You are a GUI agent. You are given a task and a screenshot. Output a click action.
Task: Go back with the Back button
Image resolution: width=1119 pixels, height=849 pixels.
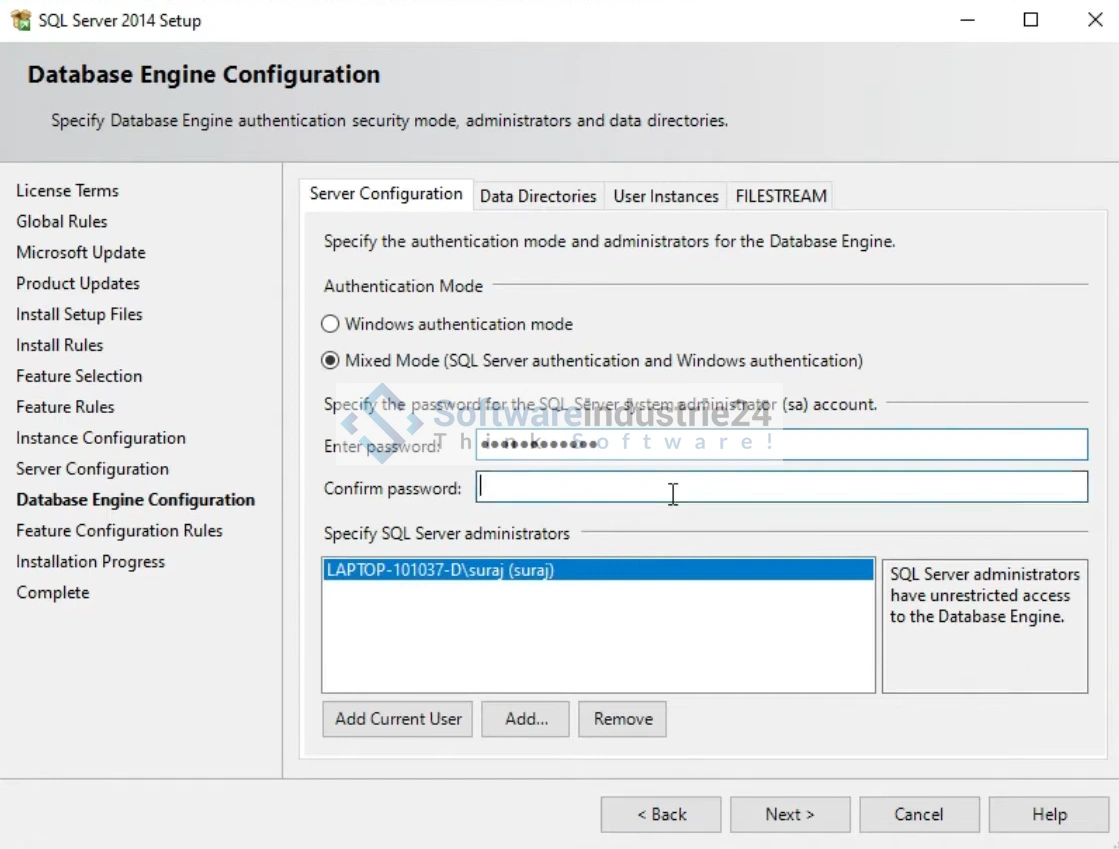[661, 814]
